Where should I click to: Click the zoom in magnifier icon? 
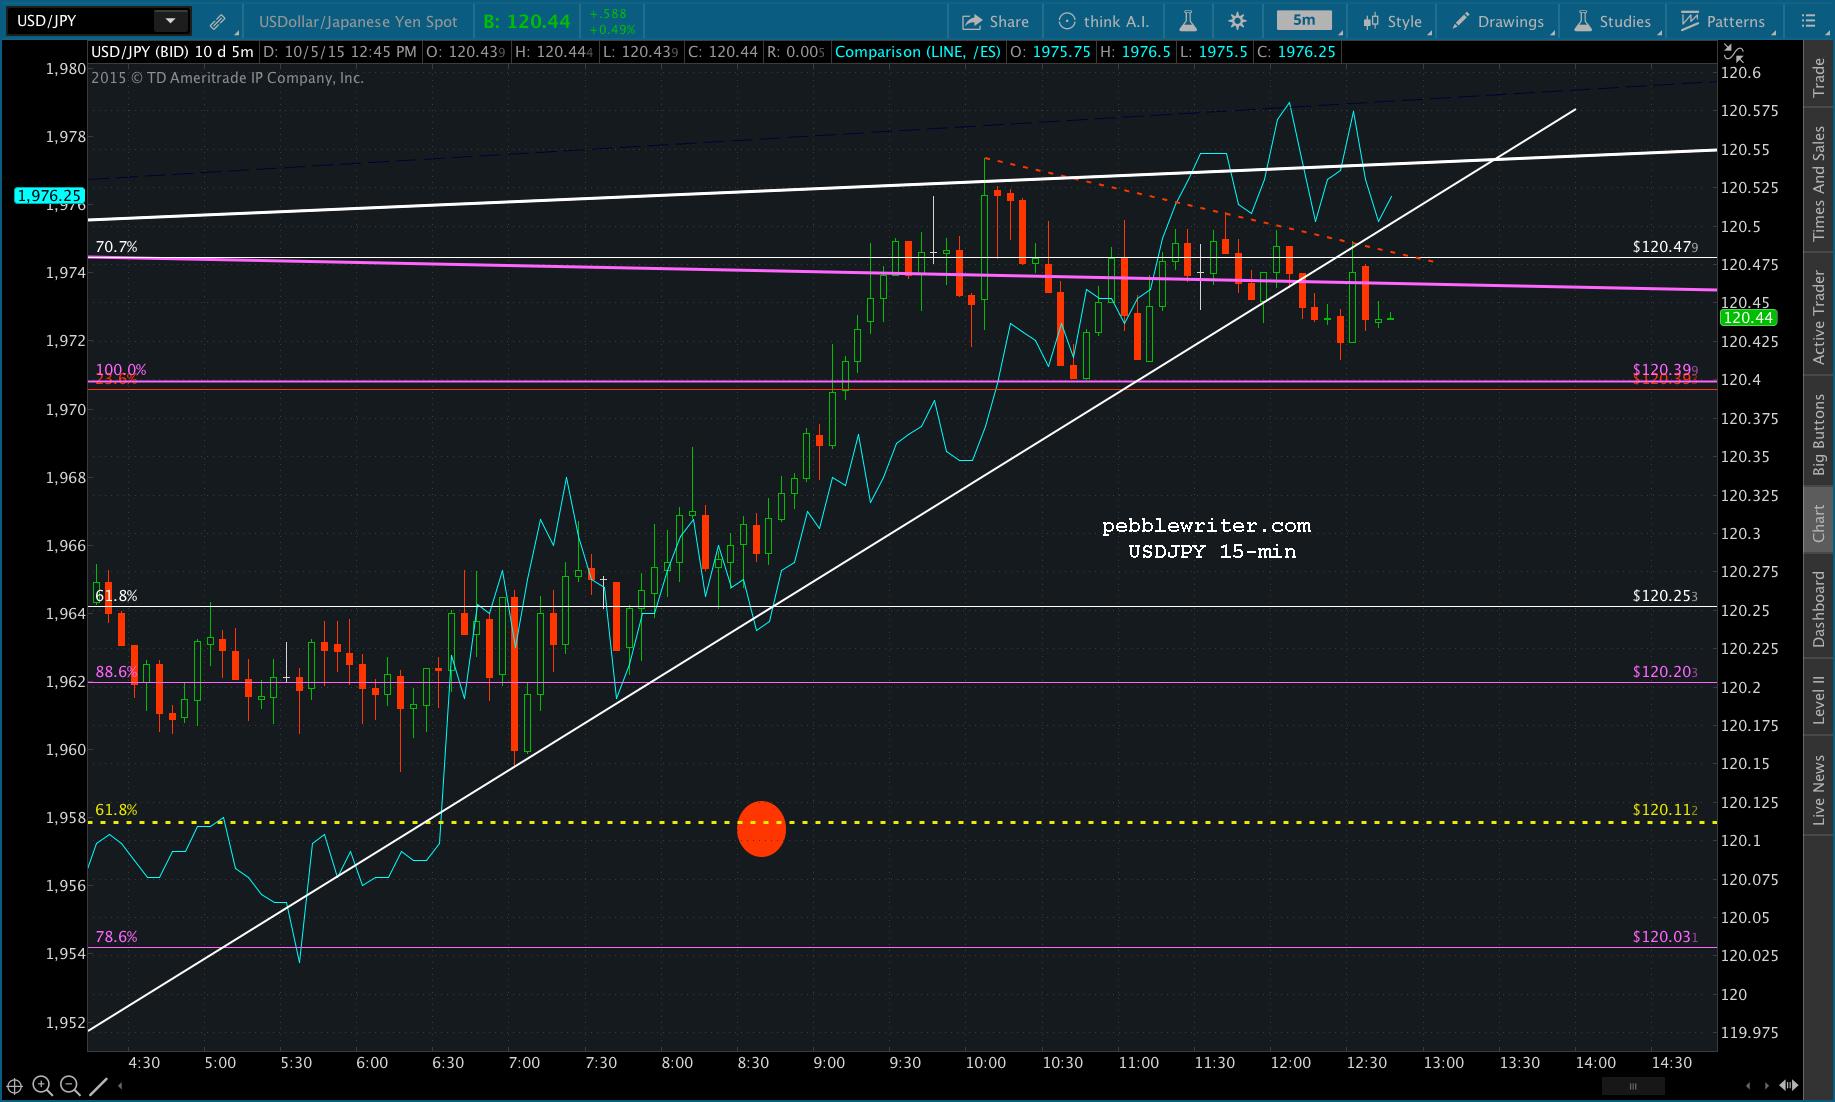[42, 1086]
